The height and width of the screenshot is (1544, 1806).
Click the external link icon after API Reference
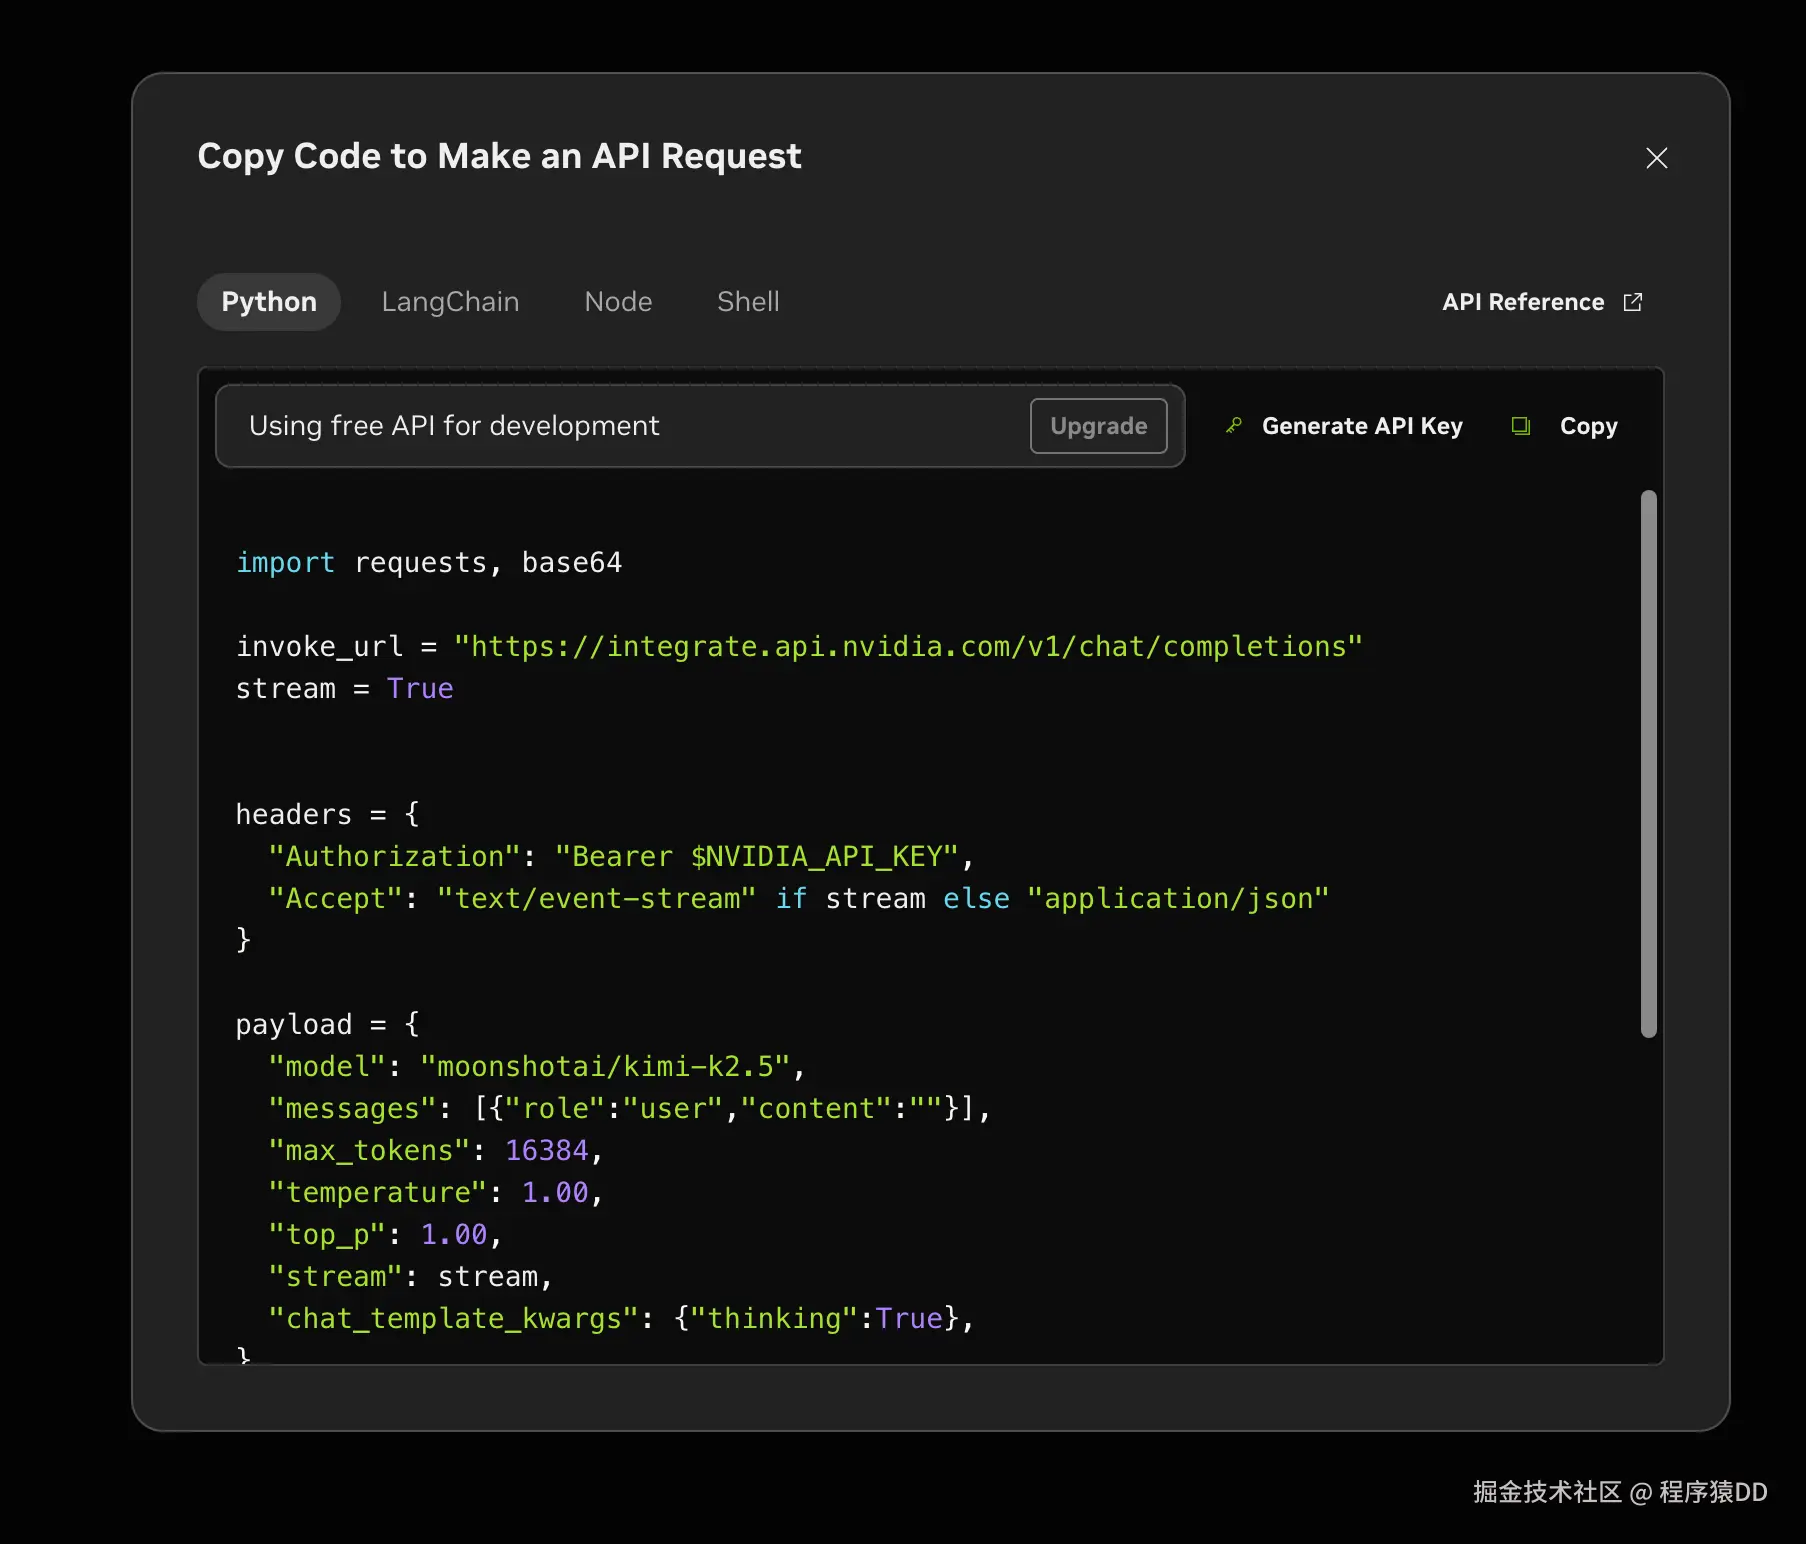(1633, 302)
